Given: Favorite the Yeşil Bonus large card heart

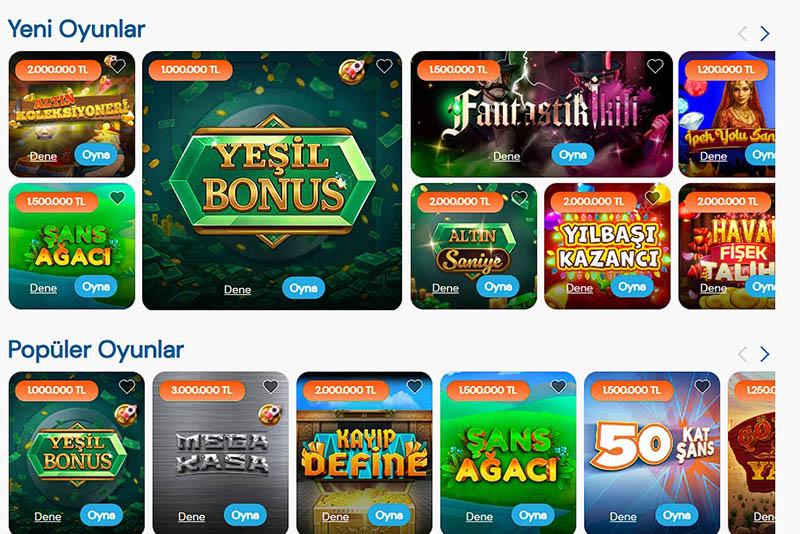Looking at the screenshot, I should click(x=384, y=66).
